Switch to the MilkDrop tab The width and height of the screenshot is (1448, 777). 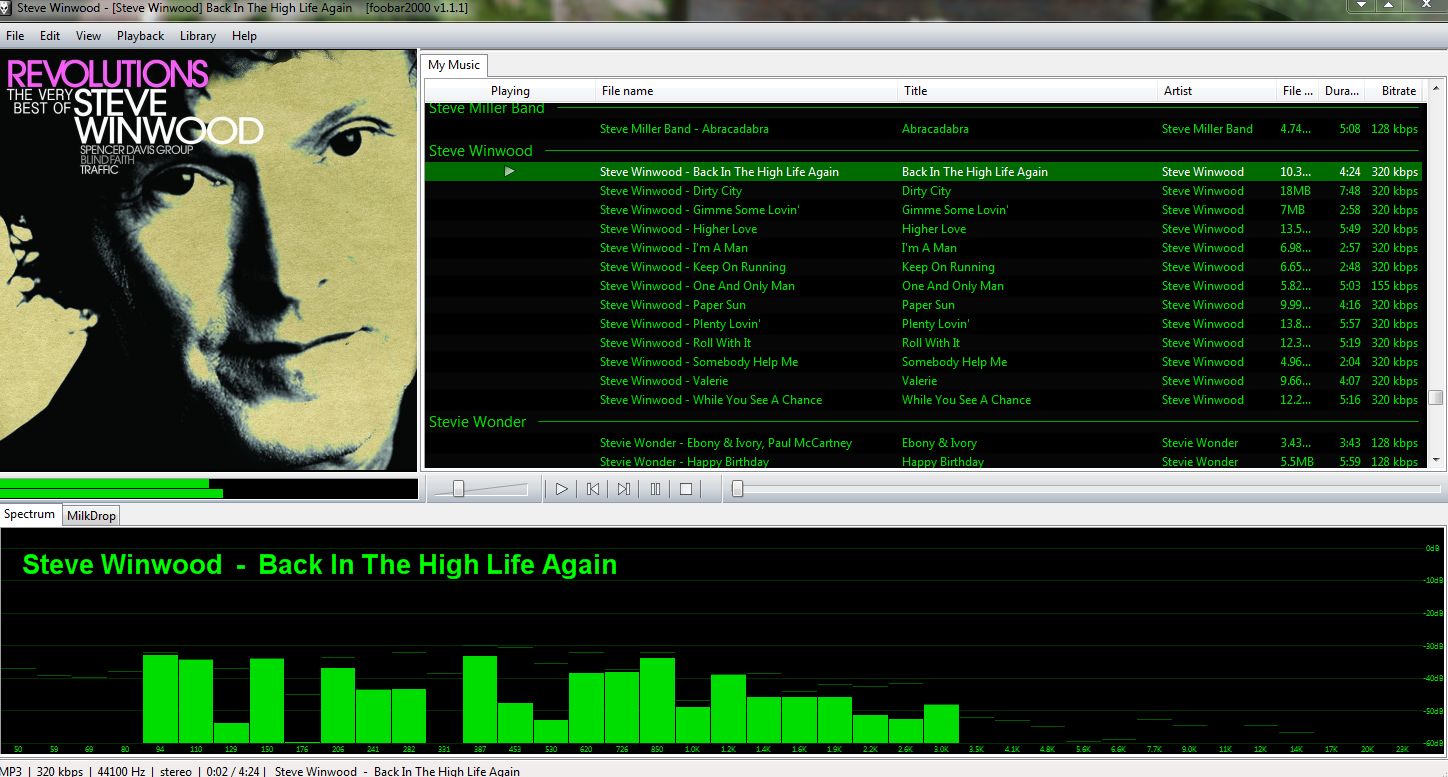pyautogui.click(x=92, y=515)
